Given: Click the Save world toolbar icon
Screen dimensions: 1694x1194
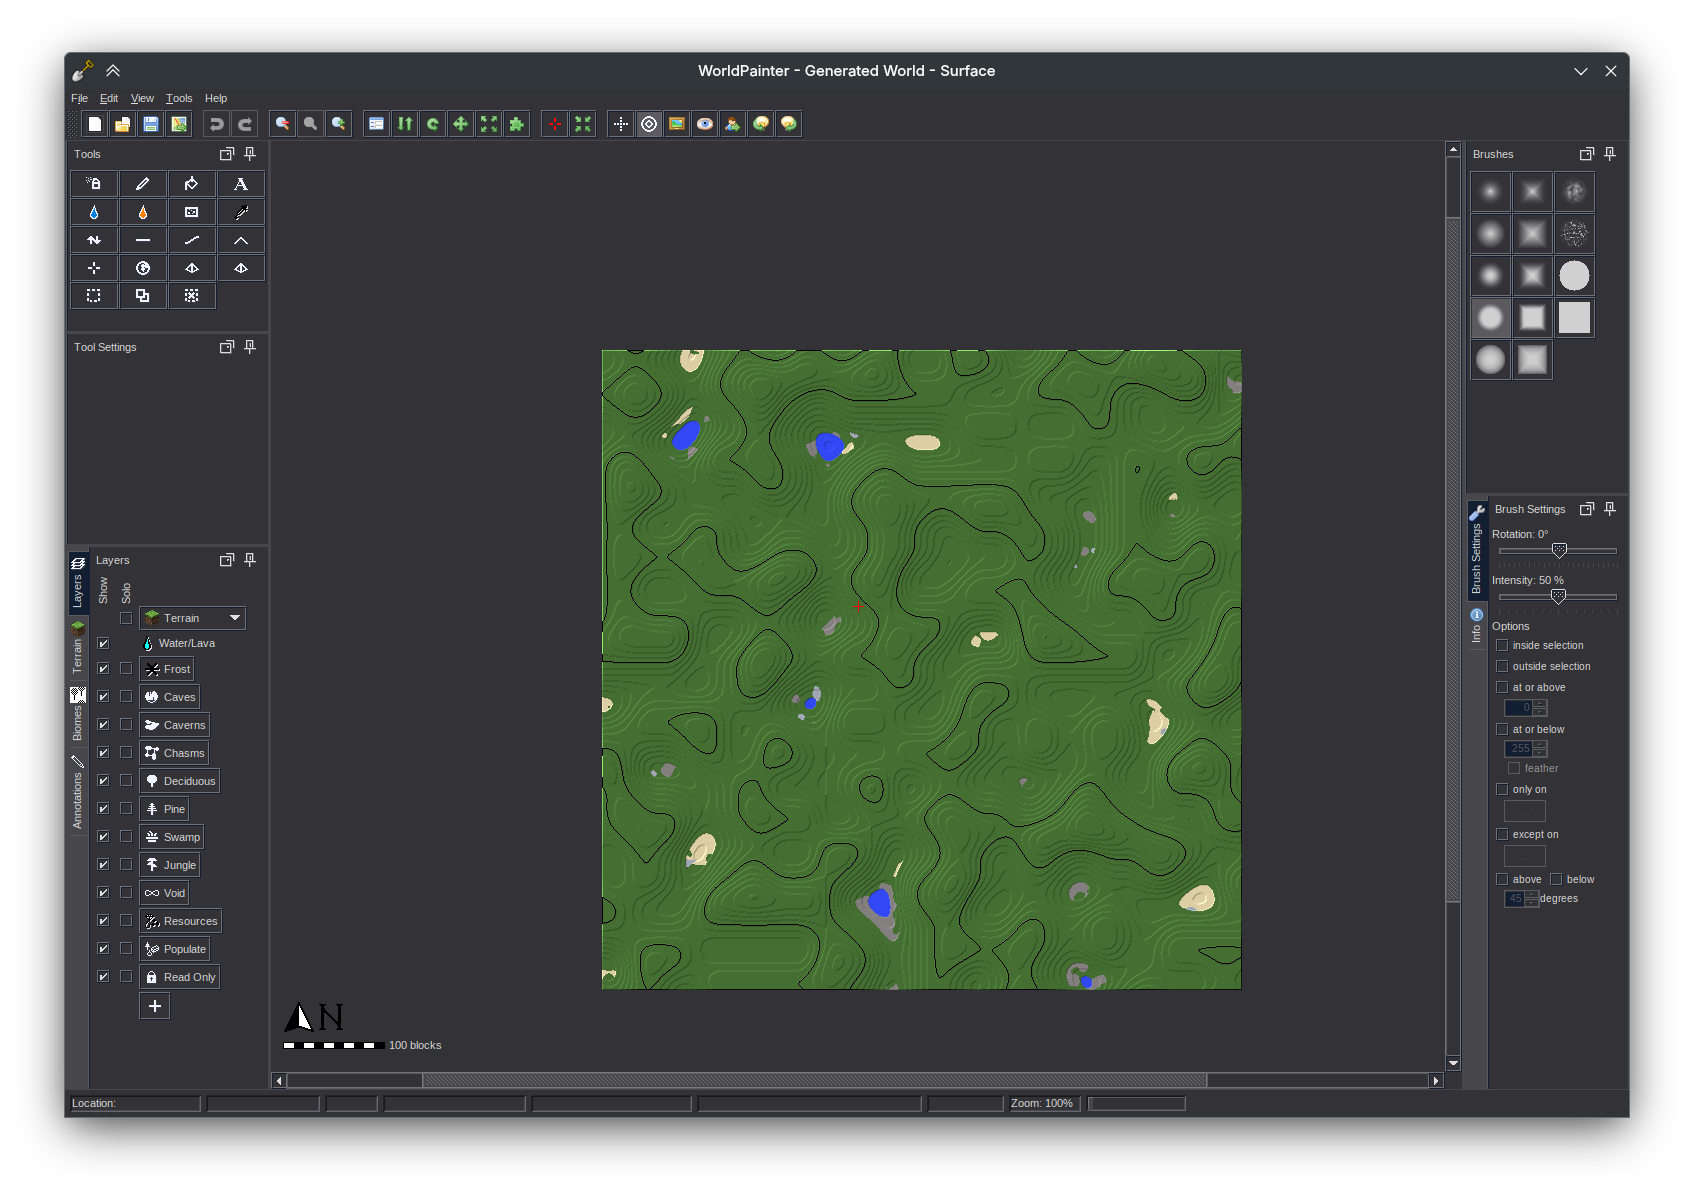Looking at the screenshot, I should pyautogui.click(x=151, y=124).
